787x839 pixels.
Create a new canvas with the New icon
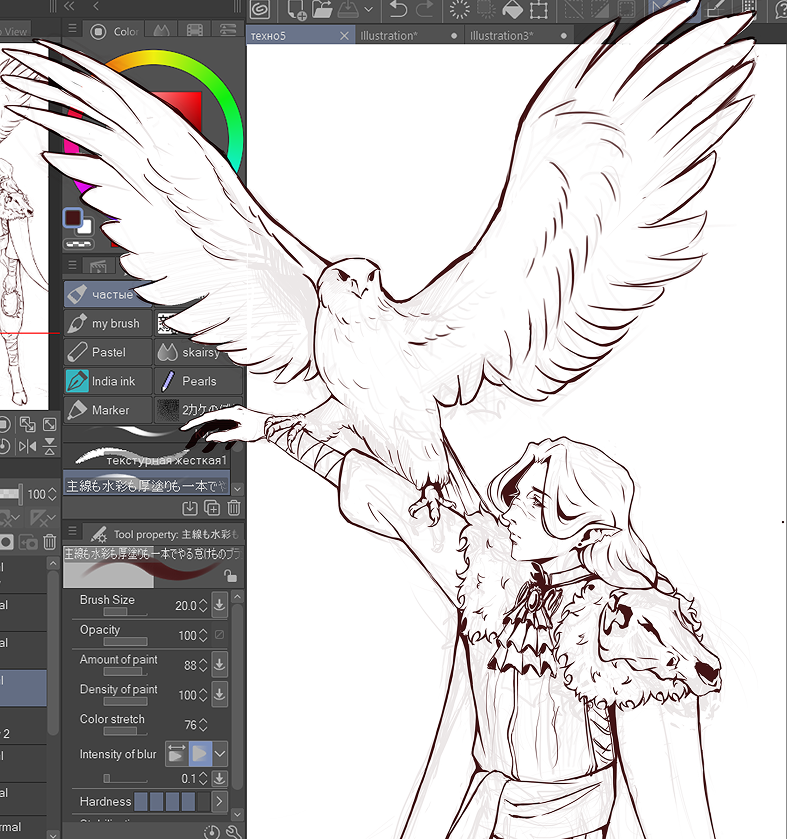296,10
